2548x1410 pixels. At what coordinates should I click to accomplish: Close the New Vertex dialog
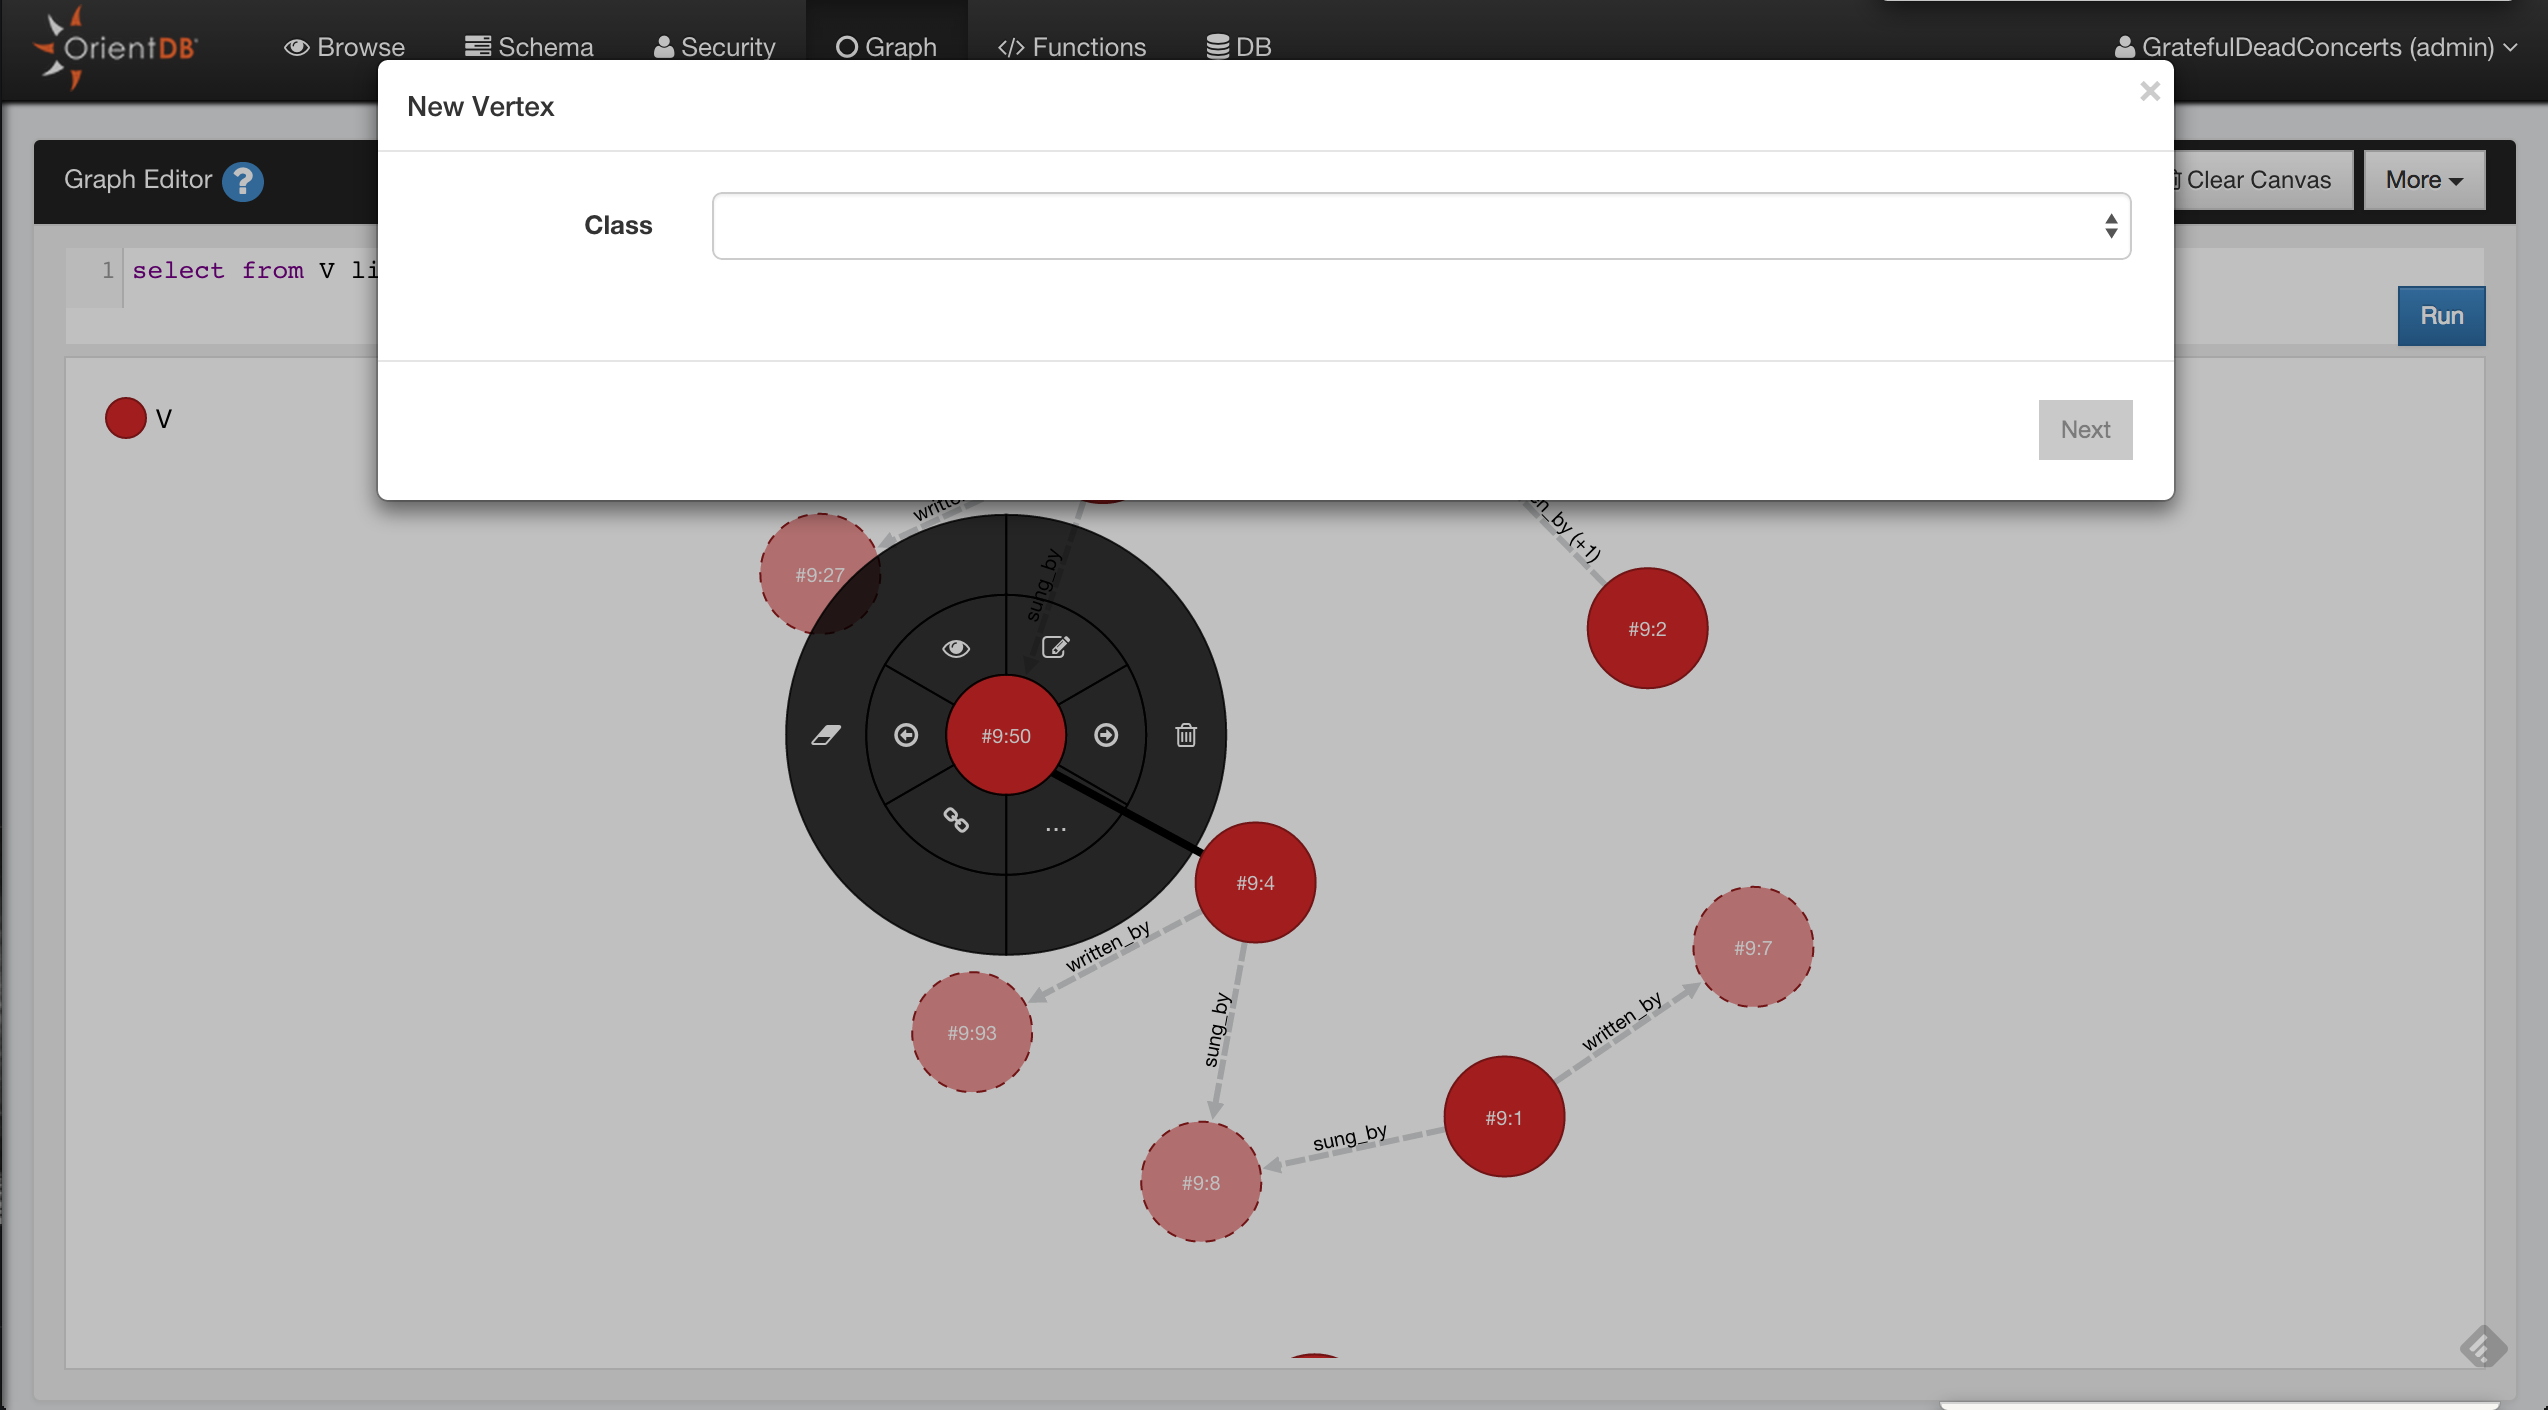pyautogui.click(x=2150, y=91)
